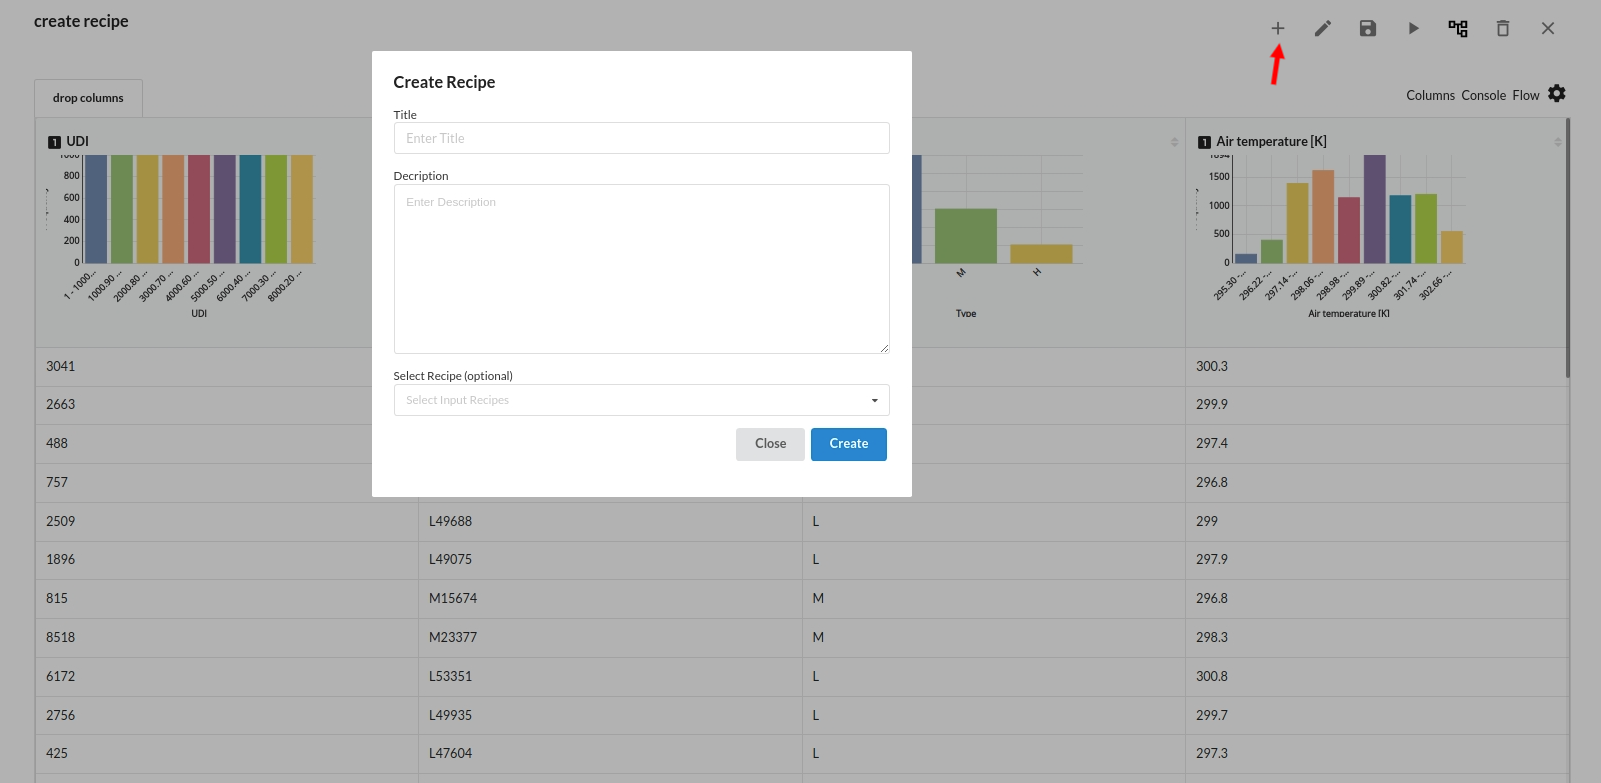The height and width of the screenshot is (783, 1601).
Task: Click the temperature cell 300.3
Action: [x=1375, y=366]
